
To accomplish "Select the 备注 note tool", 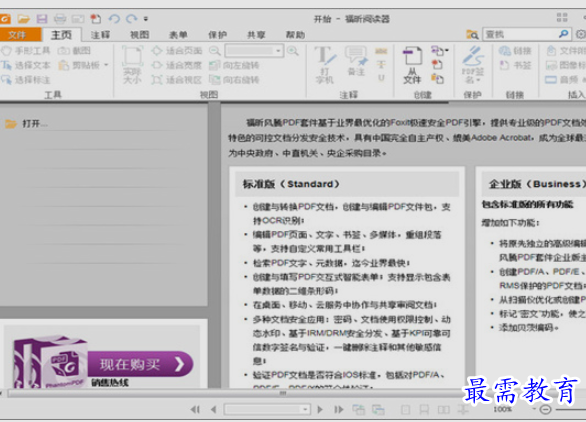I will click(356, 61).
